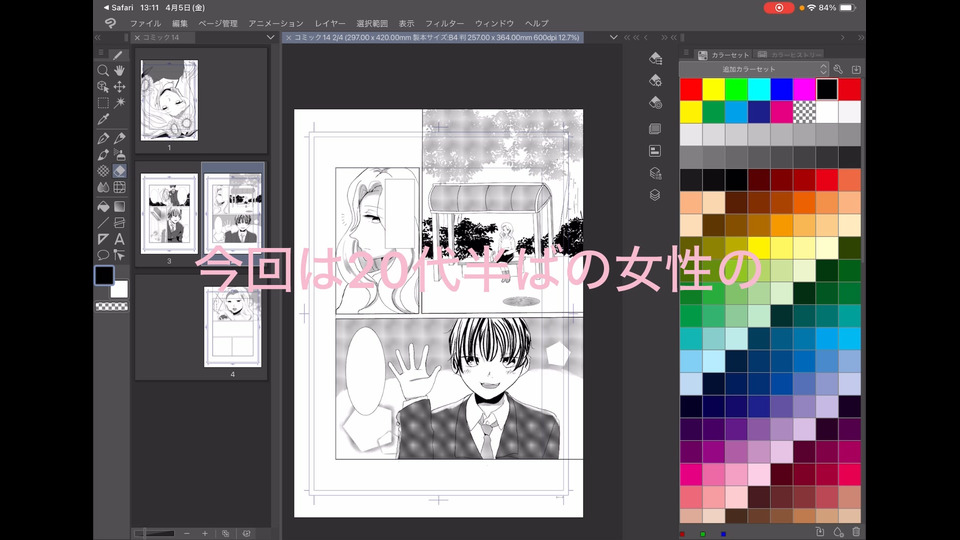Expand the page manager tab dropdown arrow
This screenshot has height=540, width=960.
coord(270,37)
